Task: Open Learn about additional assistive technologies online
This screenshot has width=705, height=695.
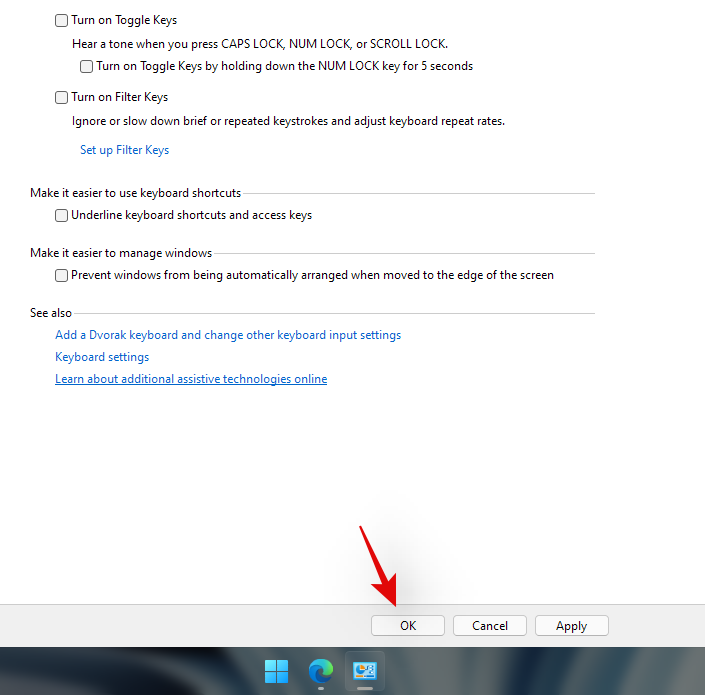Action: click(x=191, y=379)
